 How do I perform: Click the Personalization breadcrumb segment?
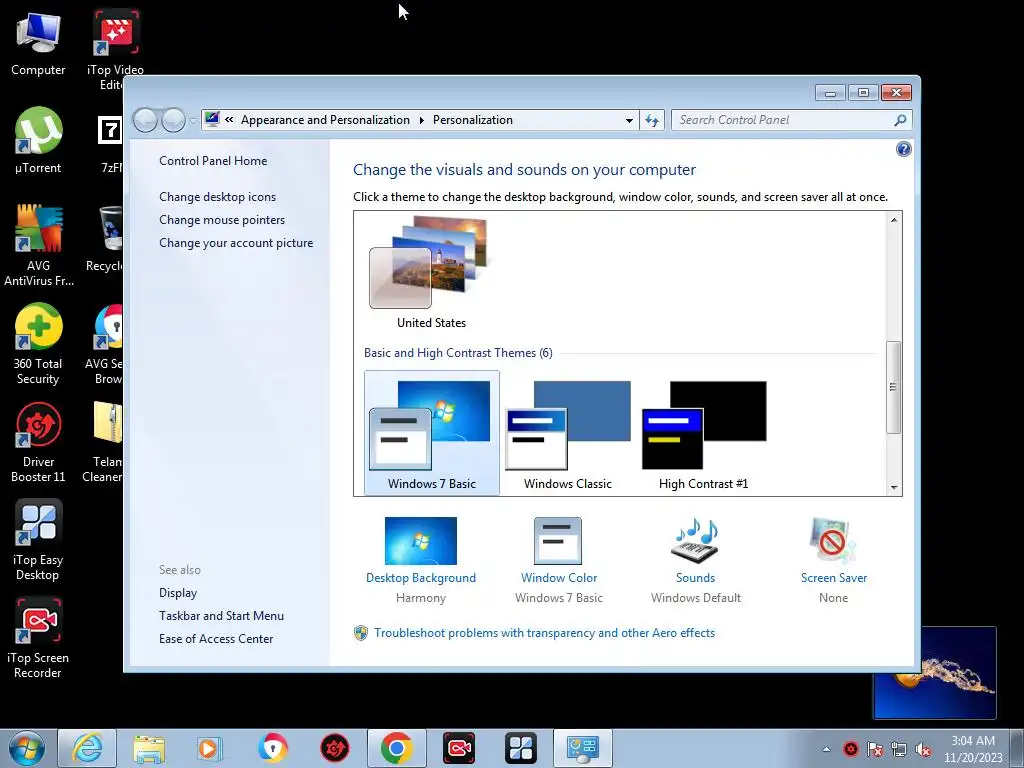tap(473, 120)
